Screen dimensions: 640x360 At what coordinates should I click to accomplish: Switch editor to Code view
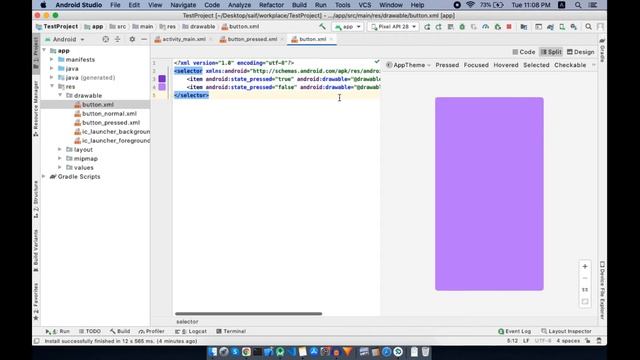click(x=524, y=52)
